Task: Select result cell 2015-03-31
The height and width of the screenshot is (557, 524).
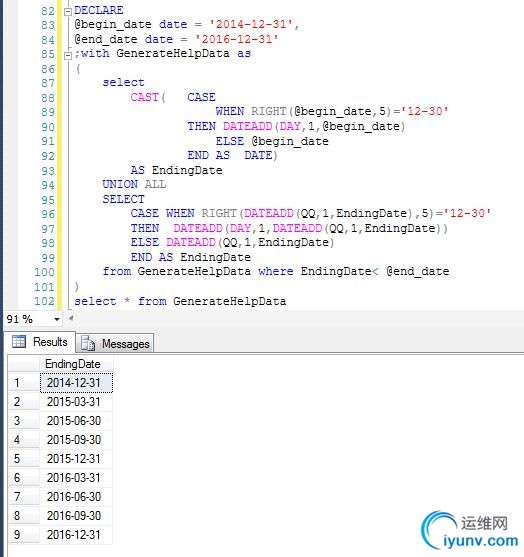Action: coord(76,402)
